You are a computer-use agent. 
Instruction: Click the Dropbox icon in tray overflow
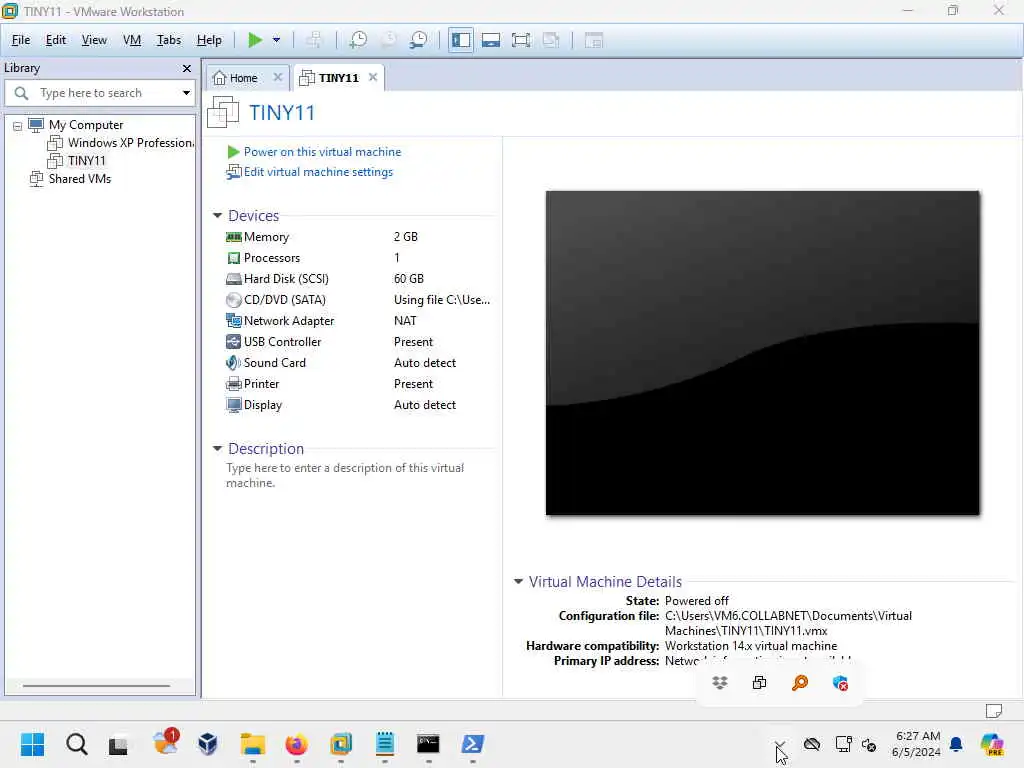[x=720, y=683]
